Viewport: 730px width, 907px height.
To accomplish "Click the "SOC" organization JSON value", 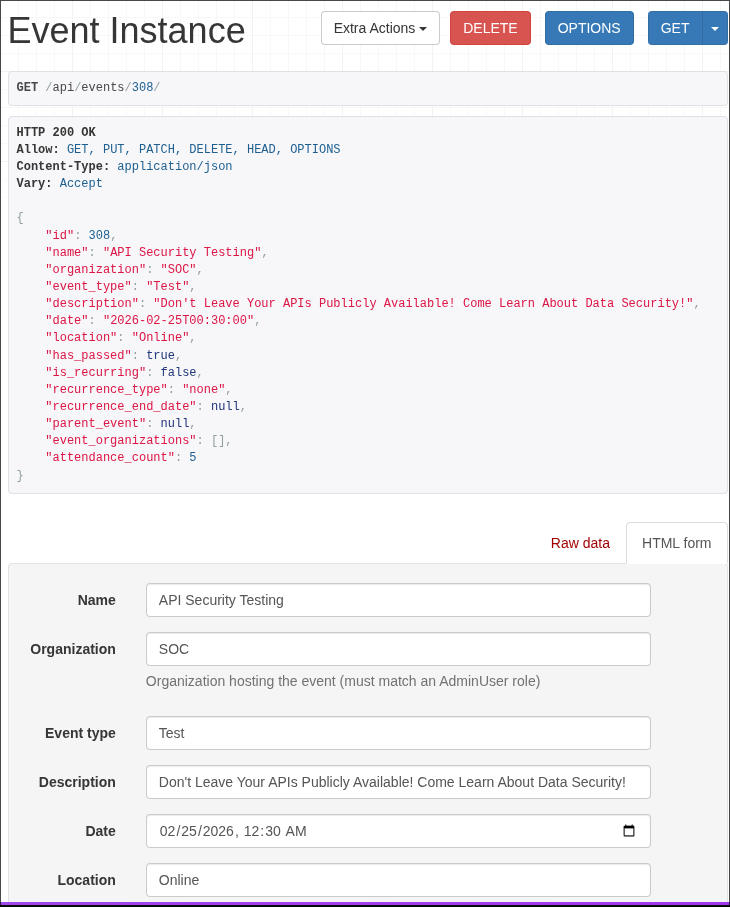I will point(178,269).
